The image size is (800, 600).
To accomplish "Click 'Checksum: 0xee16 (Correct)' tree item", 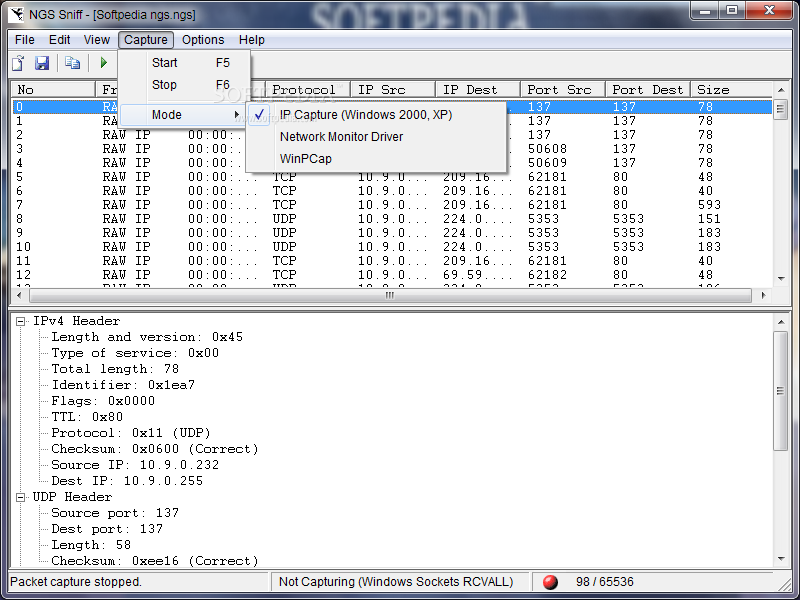I will (155, 561).
